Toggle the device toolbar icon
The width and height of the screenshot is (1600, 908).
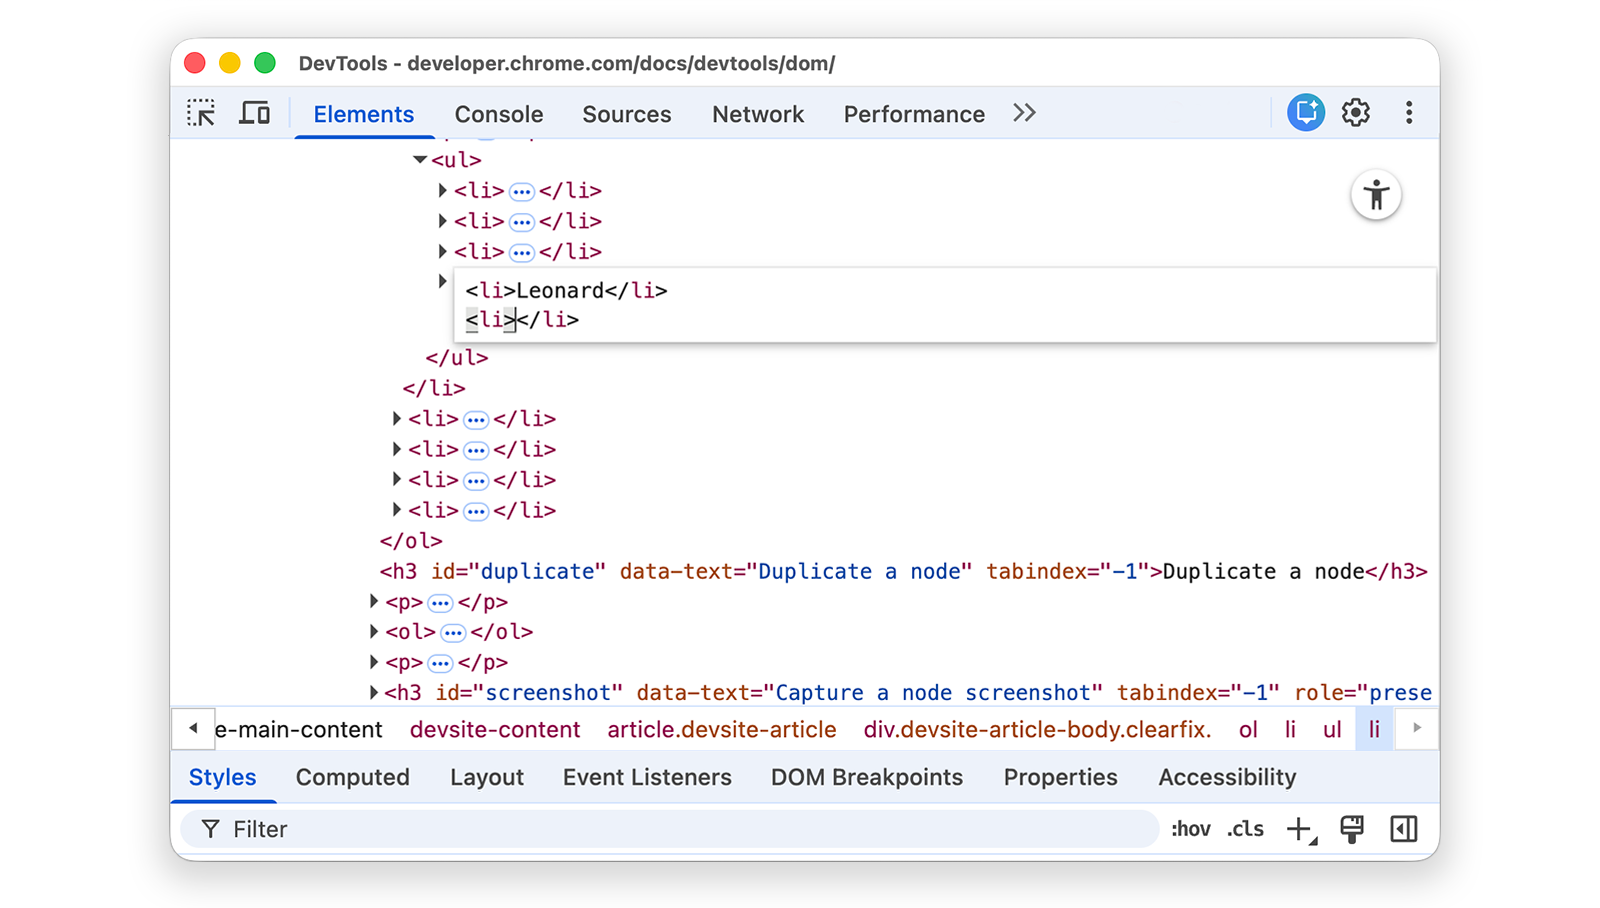tap(255, 113)
